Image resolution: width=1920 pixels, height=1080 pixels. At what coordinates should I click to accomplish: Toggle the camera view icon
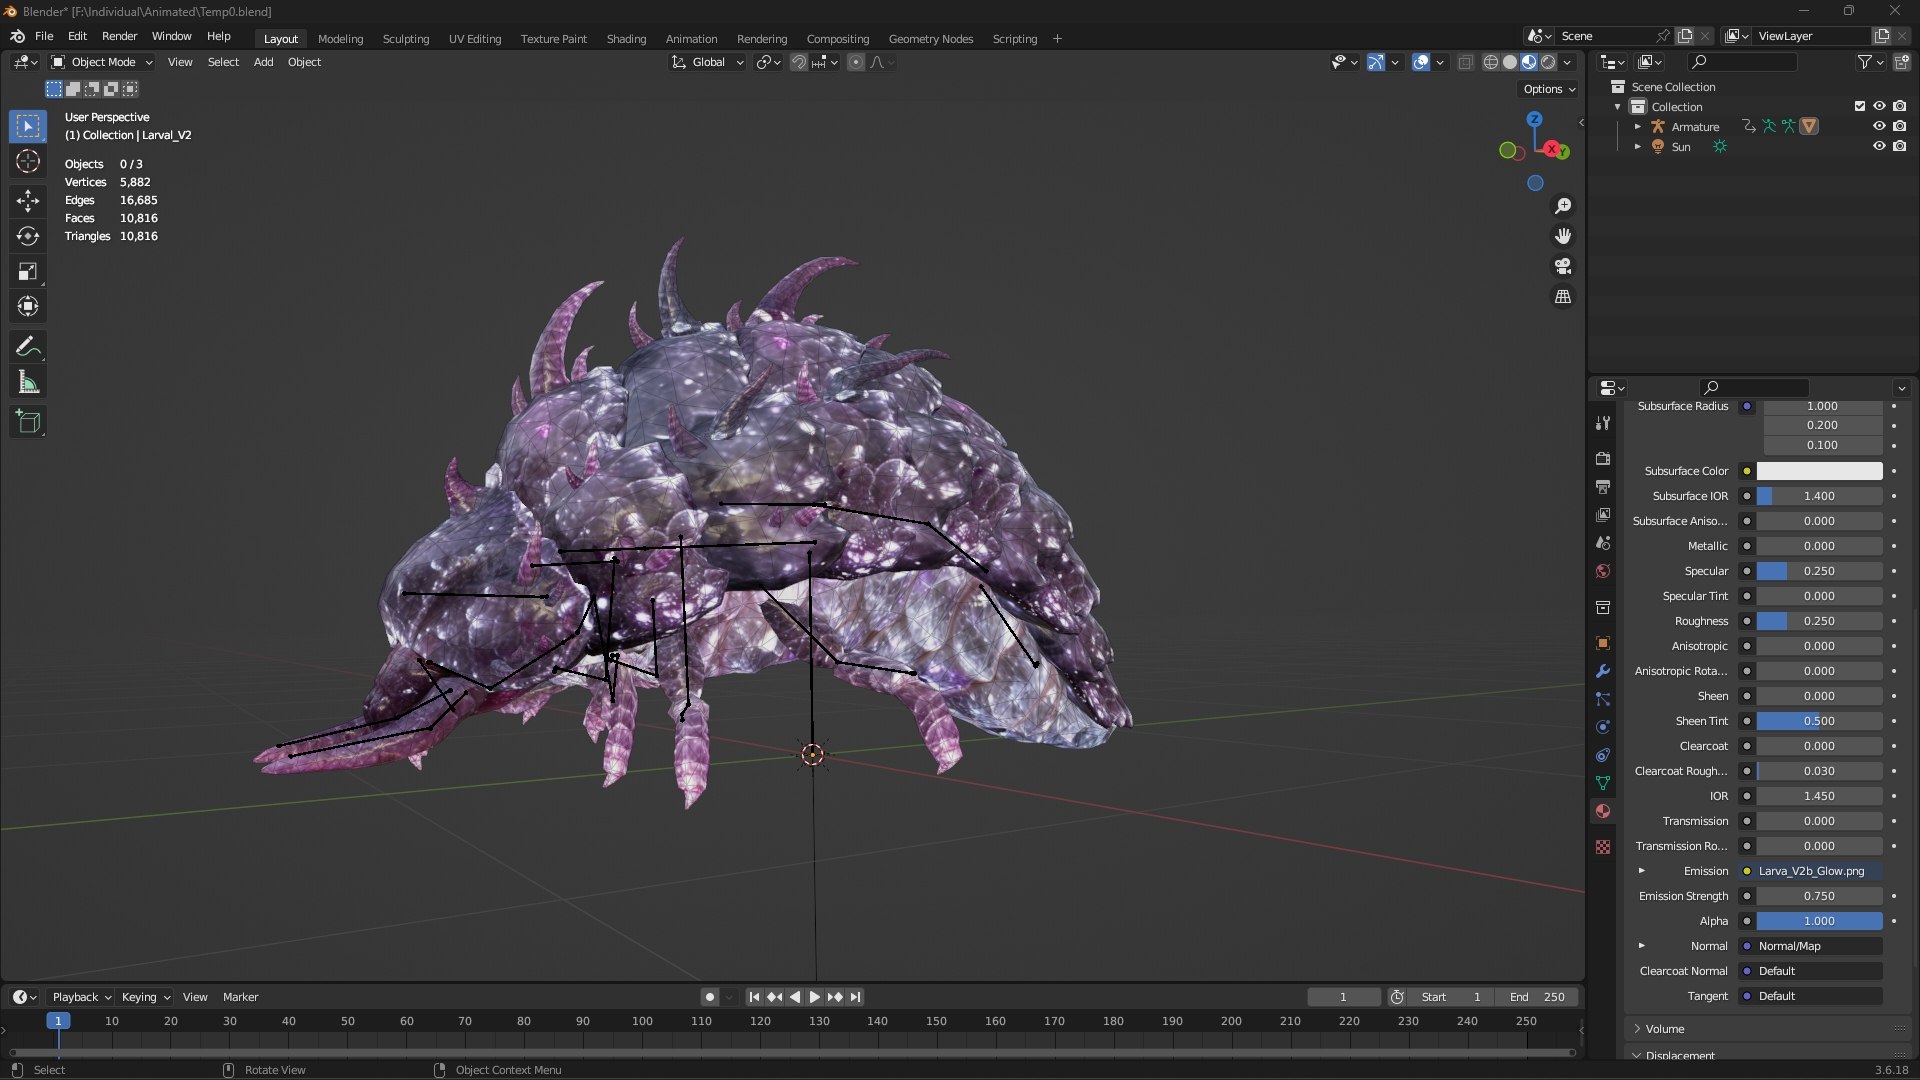click(1563, 266)
